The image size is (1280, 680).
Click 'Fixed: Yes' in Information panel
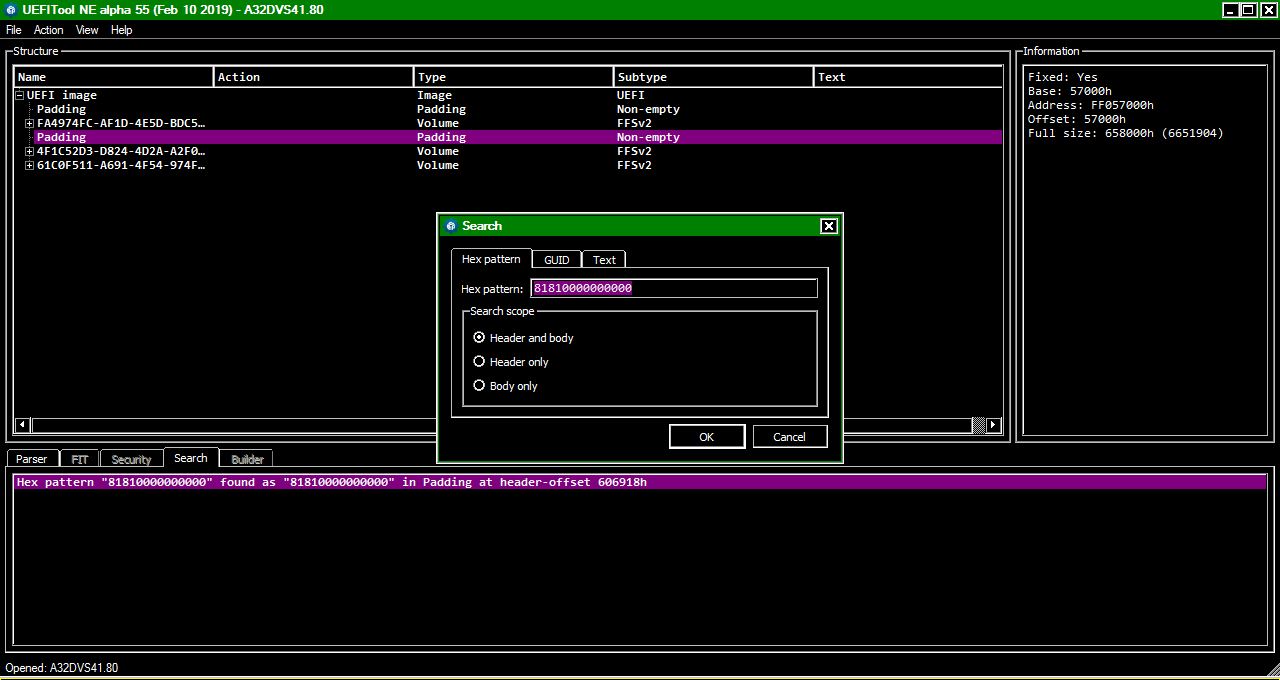(x=1062, y=77)
